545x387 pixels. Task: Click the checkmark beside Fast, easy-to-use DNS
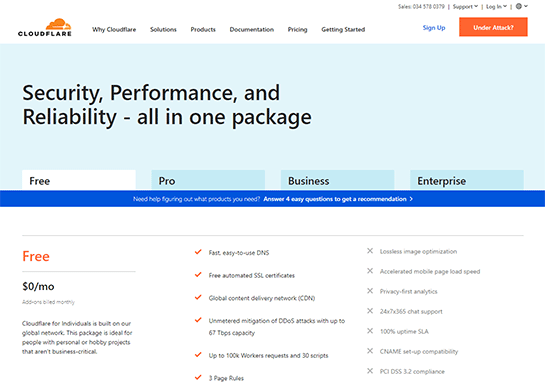click(198, 252)
